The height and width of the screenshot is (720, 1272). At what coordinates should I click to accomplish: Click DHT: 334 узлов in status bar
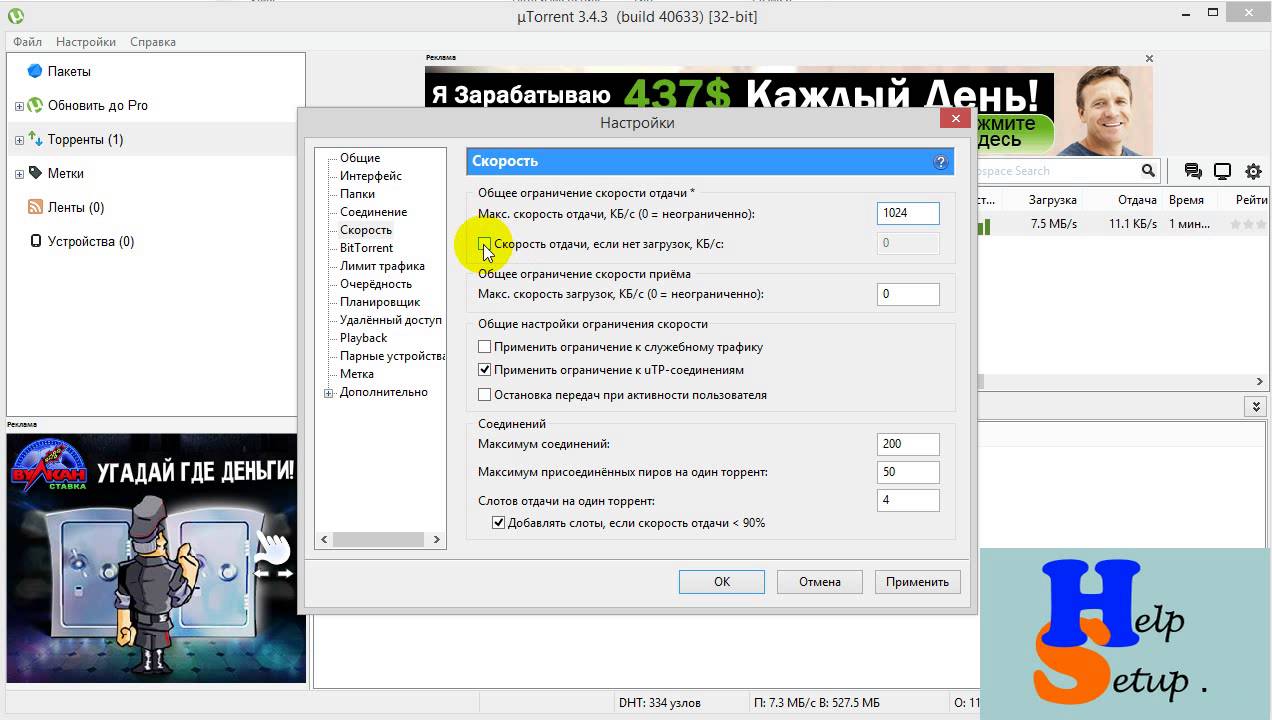pyautogui.click(x=660, y=703)
